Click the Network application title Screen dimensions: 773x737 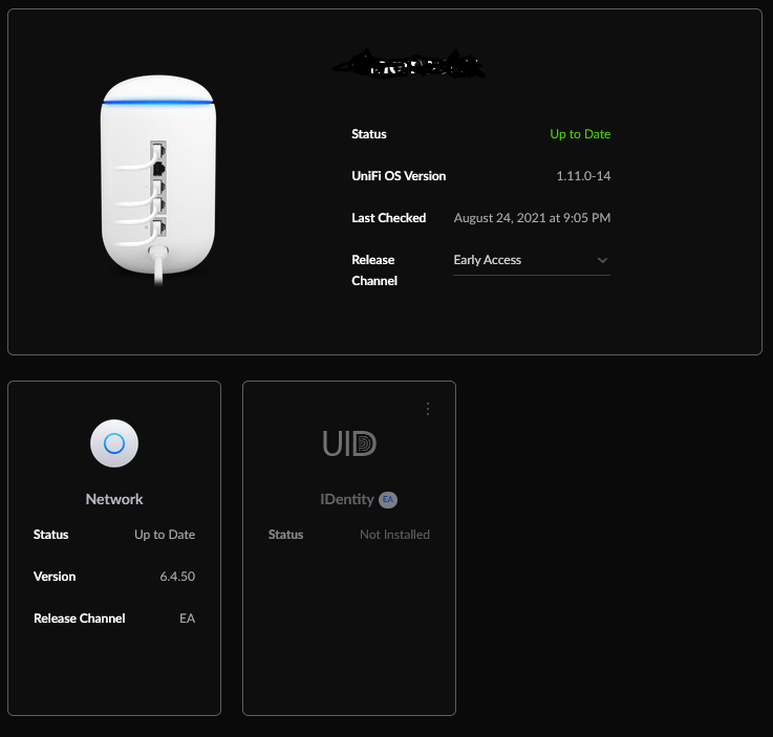pyautogui.click(x=114, y=499)
